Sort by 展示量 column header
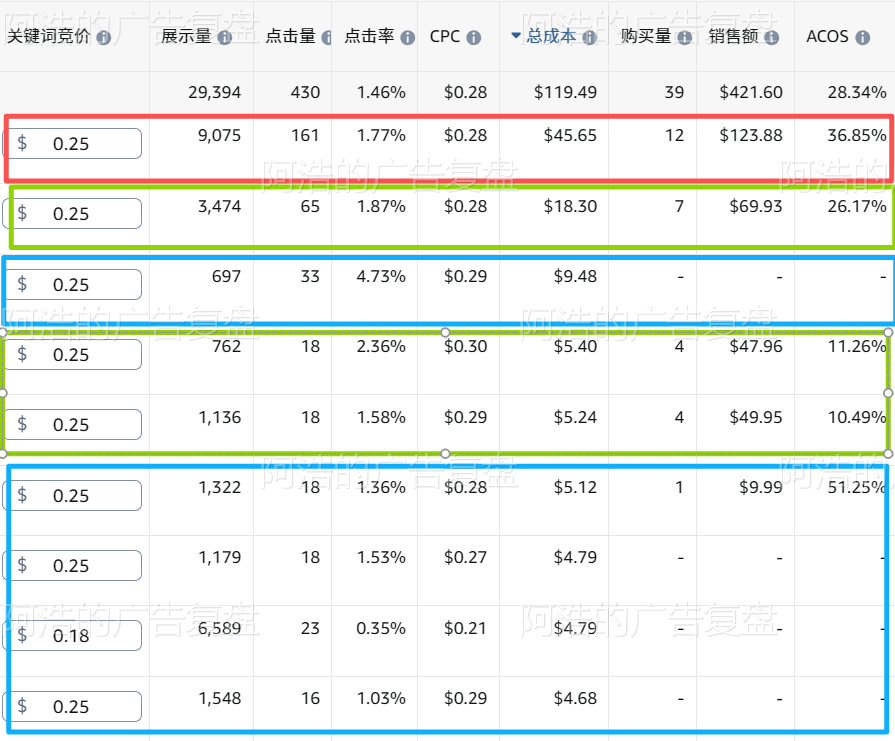The height and width of the screenshot is (741, 895). 186,36
